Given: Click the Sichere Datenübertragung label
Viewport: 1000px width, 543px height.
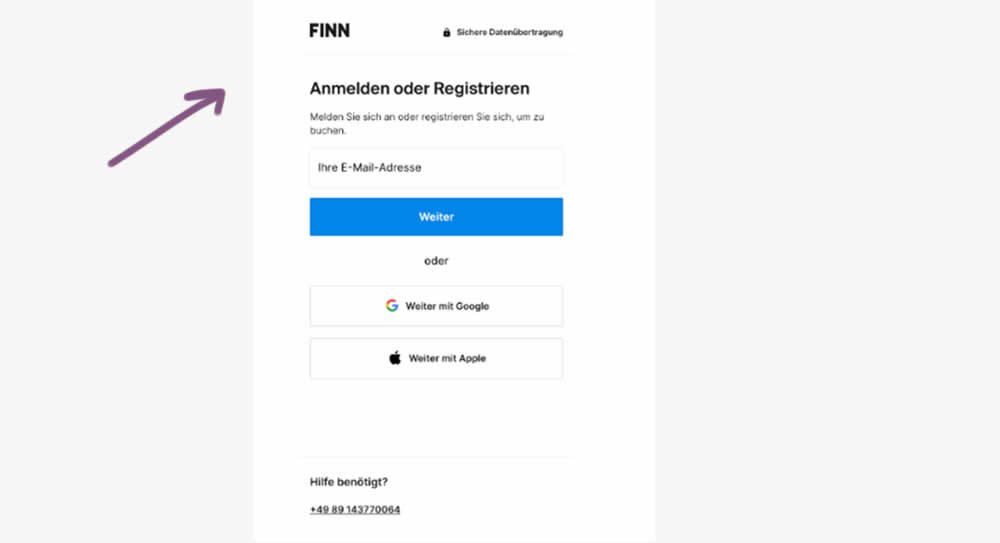Looking at the screenshot, I should pos(509,33).
